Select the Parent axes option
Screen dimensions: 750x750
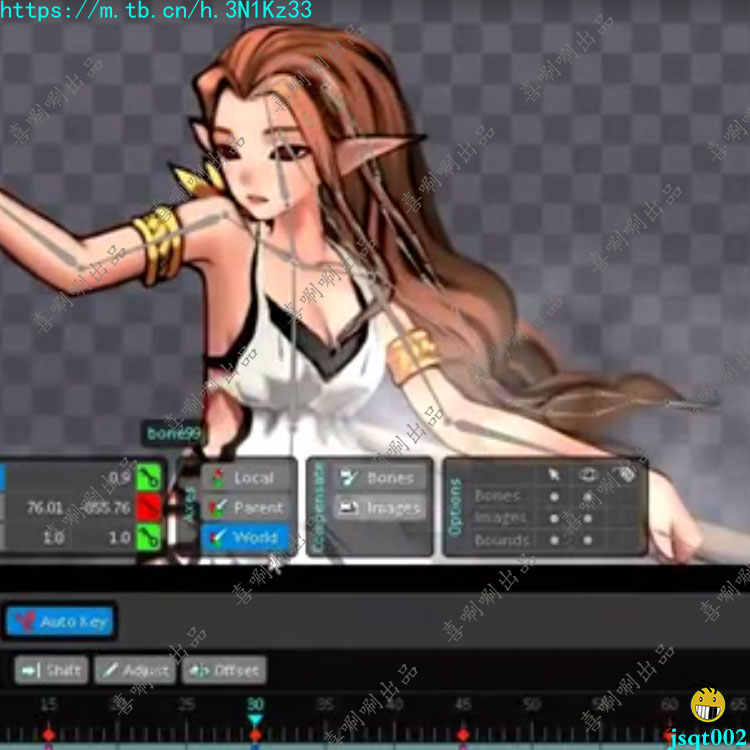246,507
